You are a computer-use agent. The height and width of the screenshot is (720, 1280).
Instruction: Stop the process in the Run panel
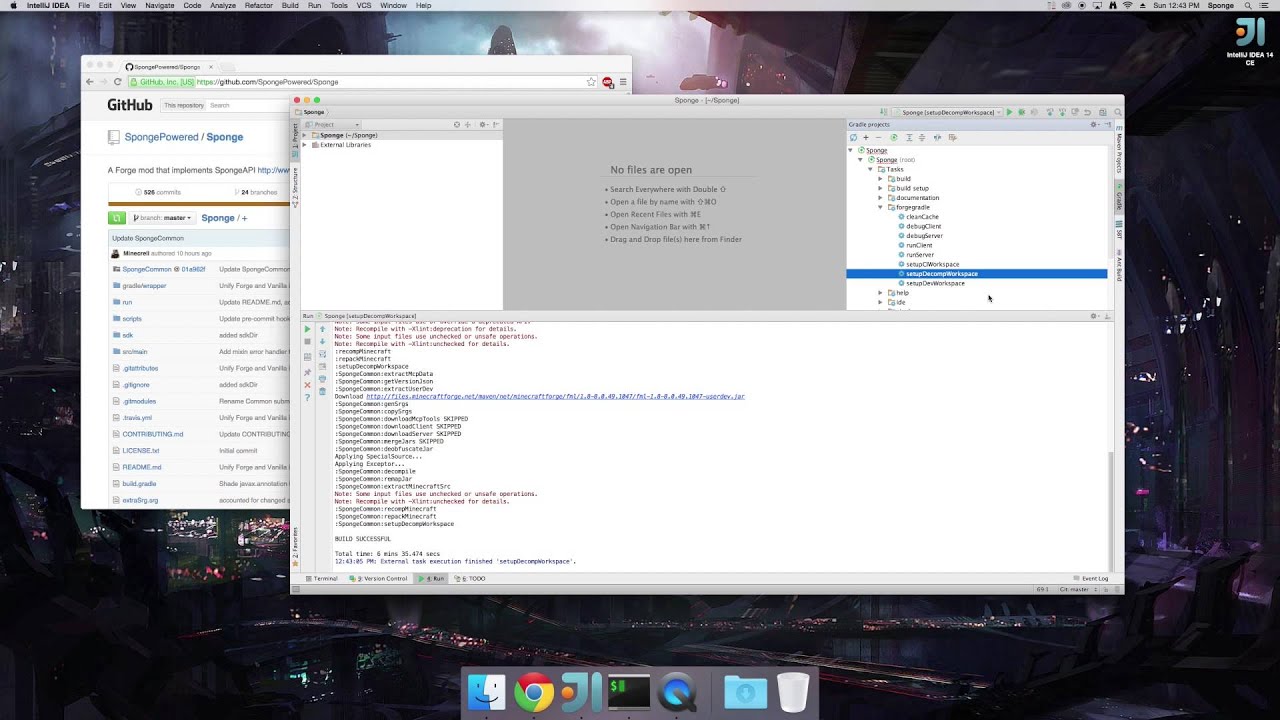pyautogui.click(x=307, y=341)
